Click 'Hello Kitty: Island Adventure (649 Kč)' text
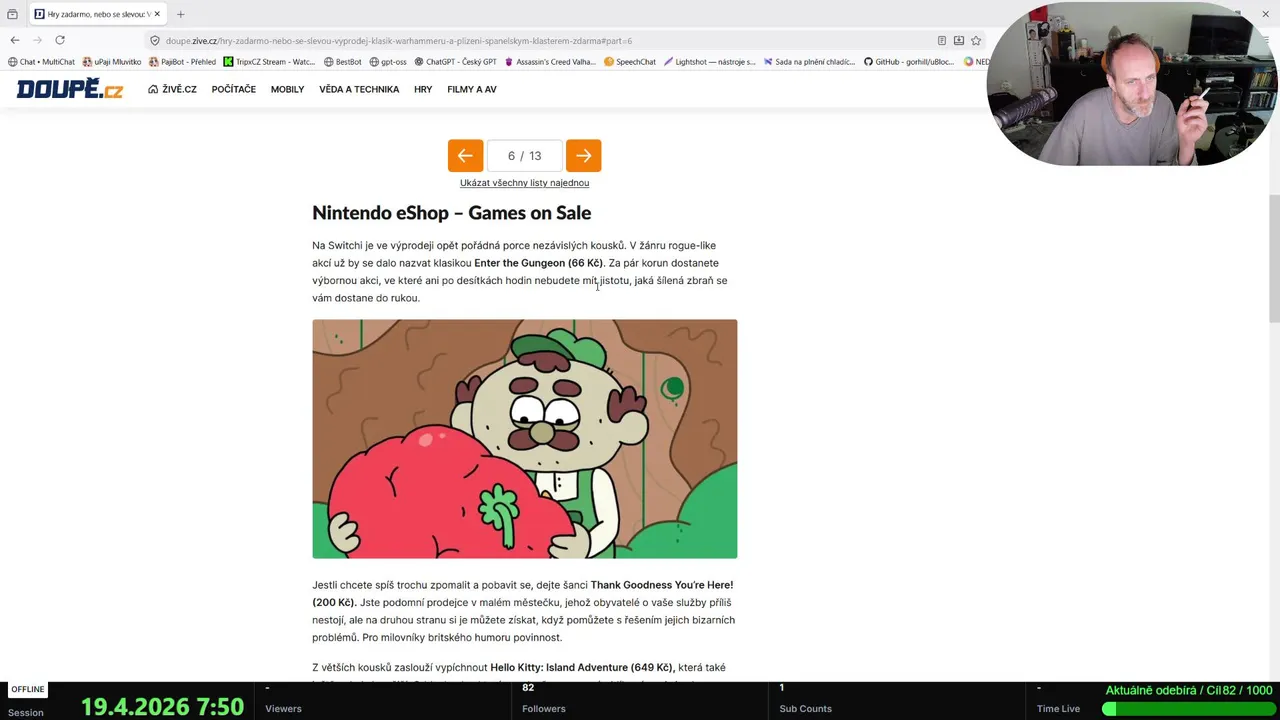Screen dimensions: 1280x720 [583, 668]
